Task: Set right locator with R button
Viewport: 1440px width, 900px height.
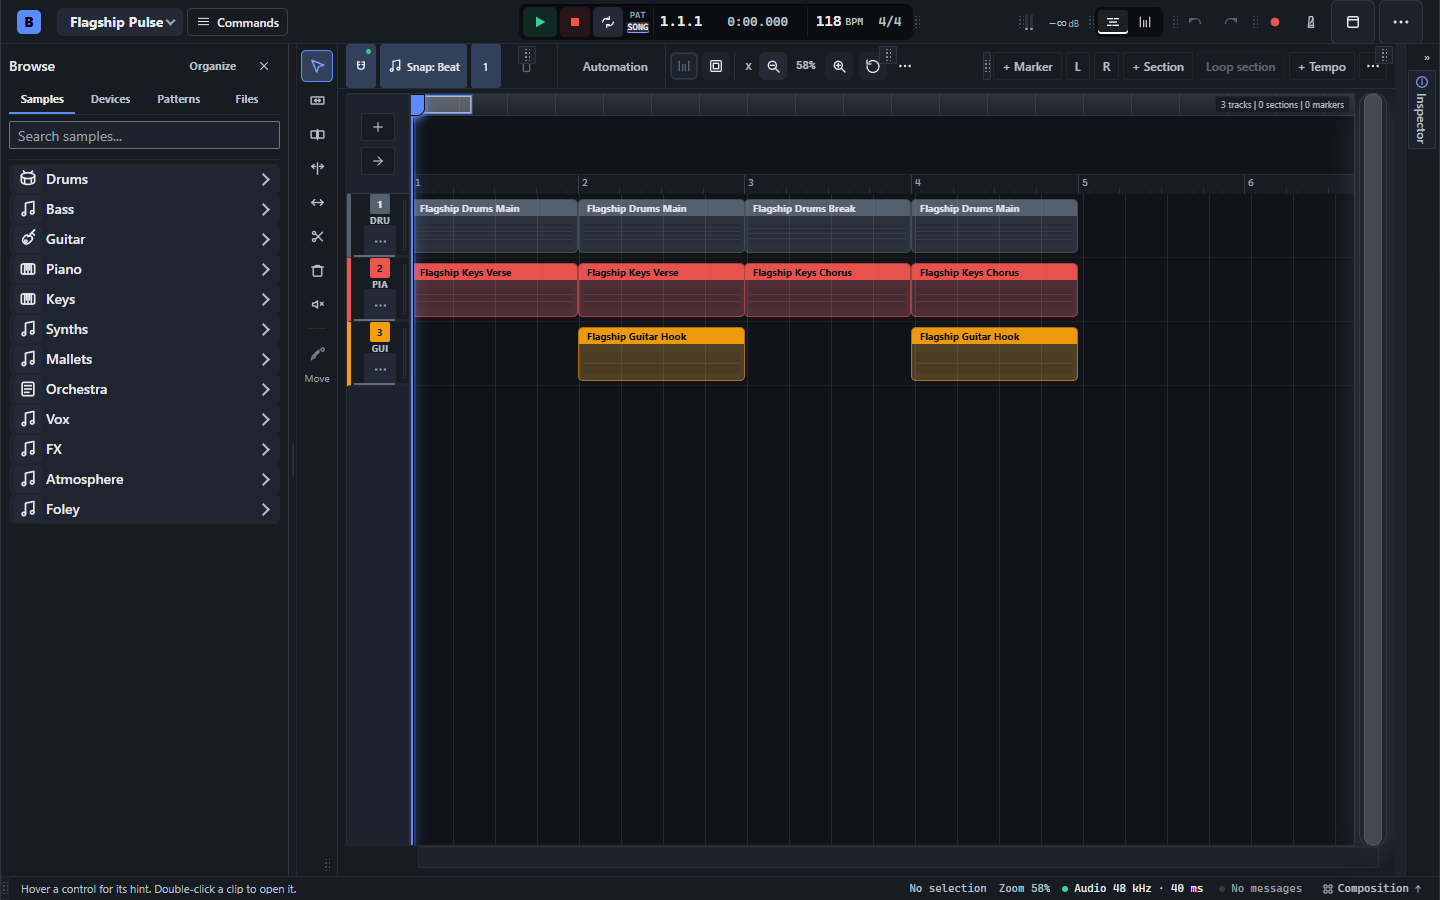Action: click(x=1106, y=67)
